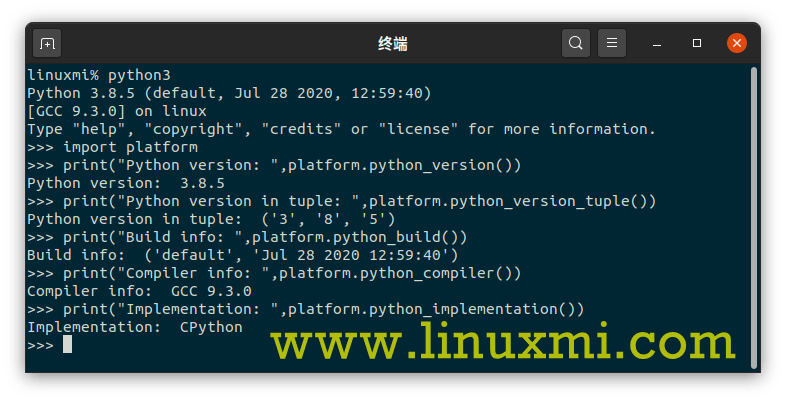Click "python3" on the first line
The image size is (786, 401).
(139, 75)
